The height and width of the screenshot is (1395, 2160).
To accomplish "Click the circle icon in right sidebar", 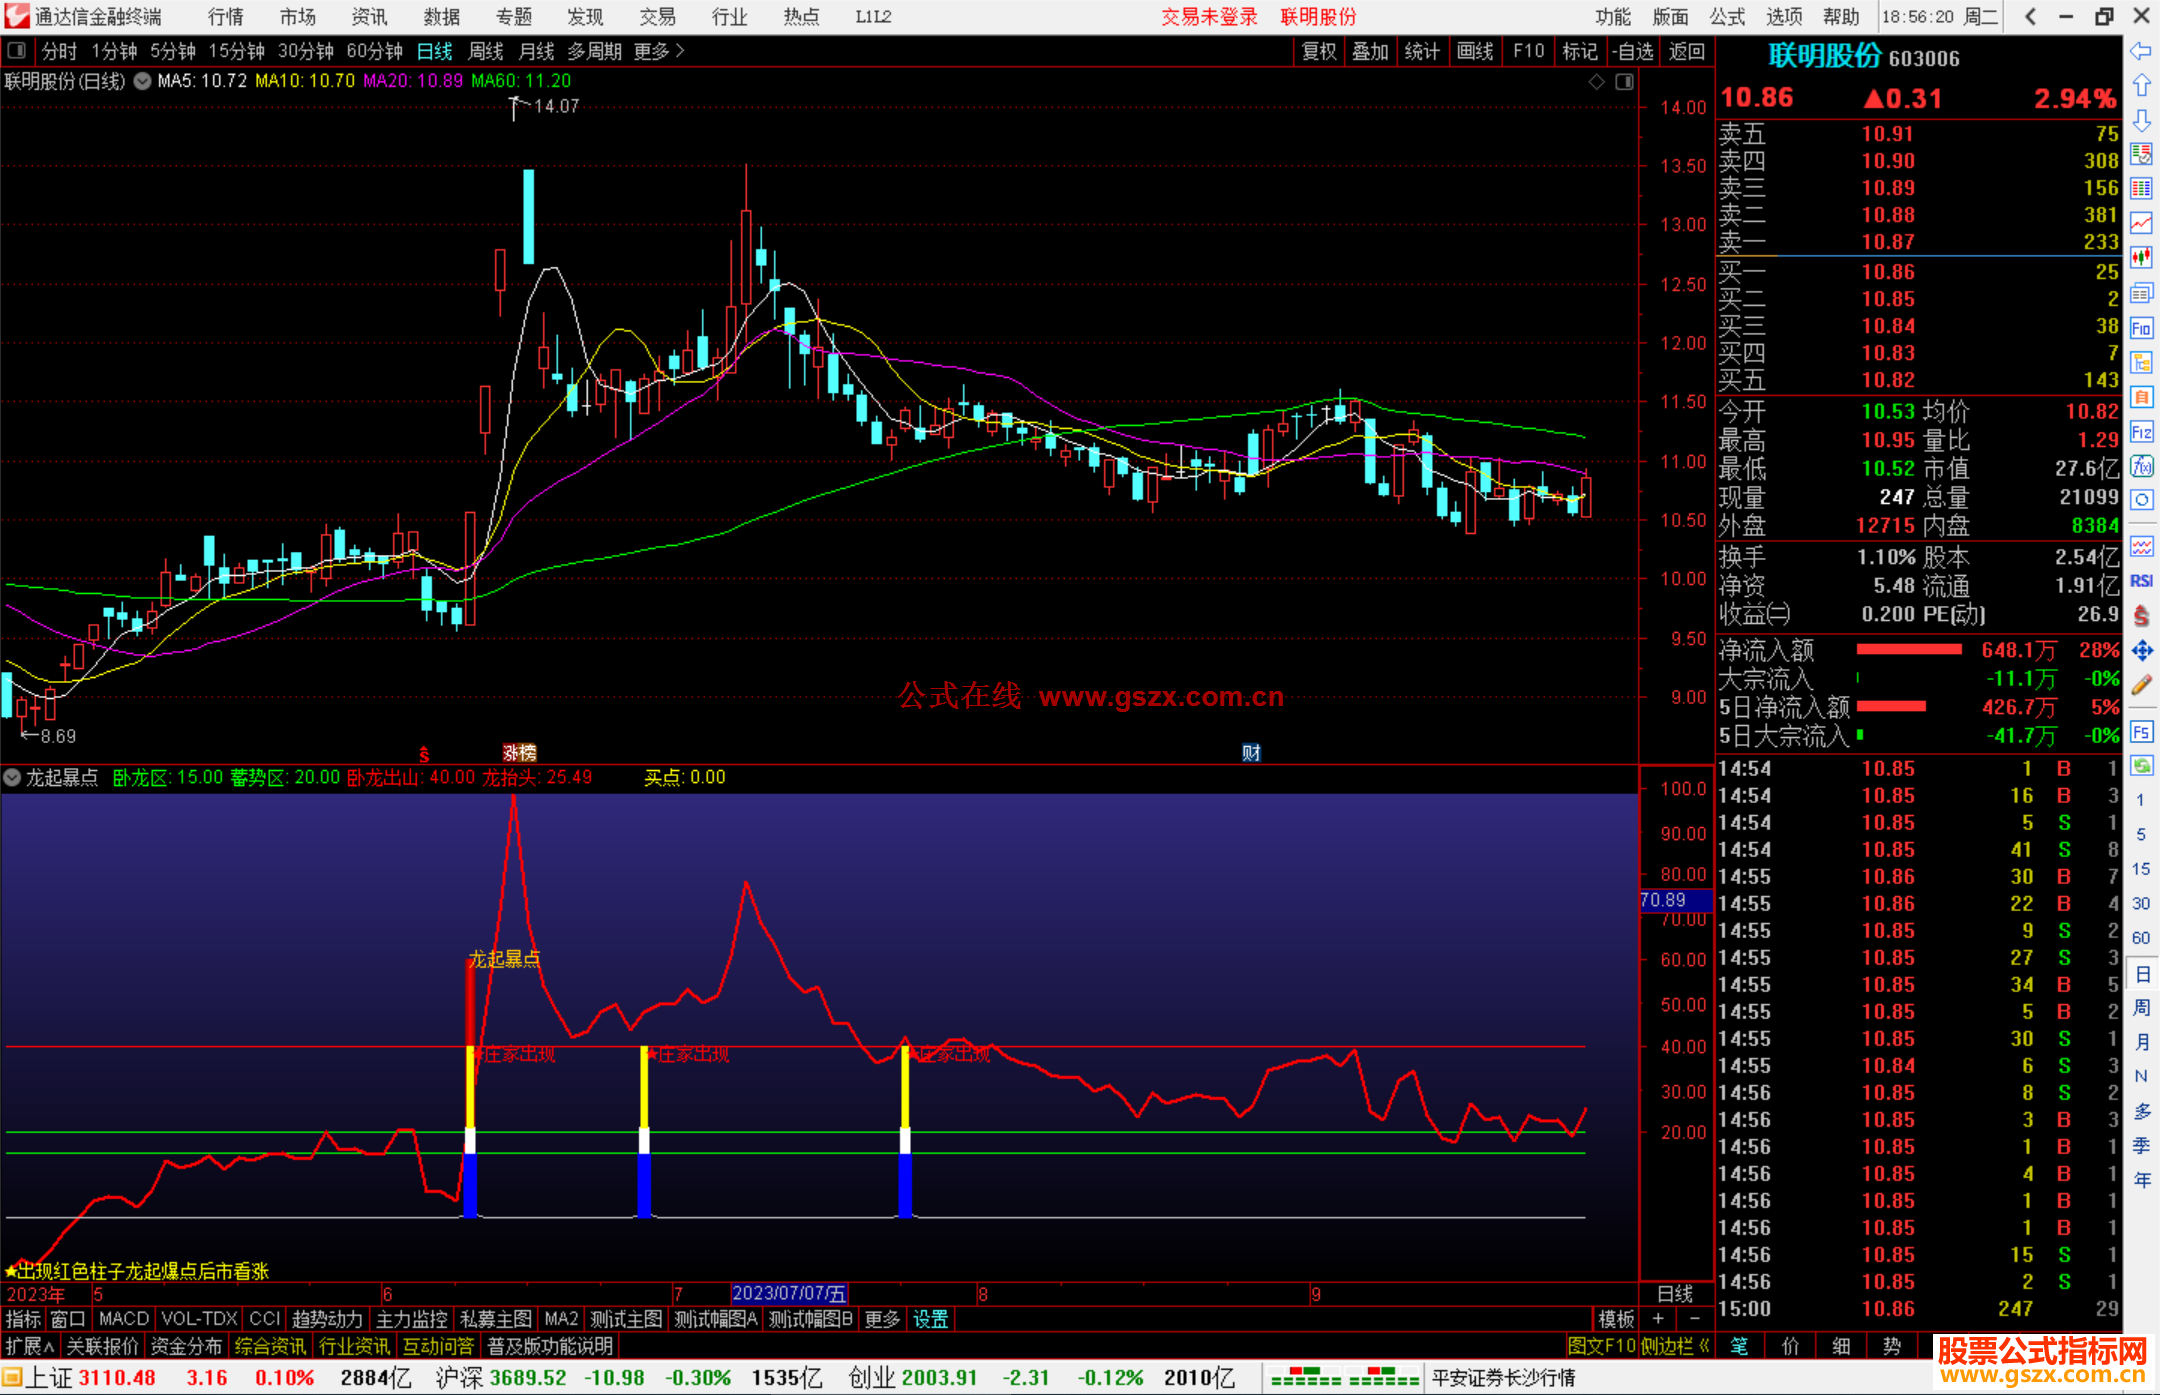I will 2141,500.
